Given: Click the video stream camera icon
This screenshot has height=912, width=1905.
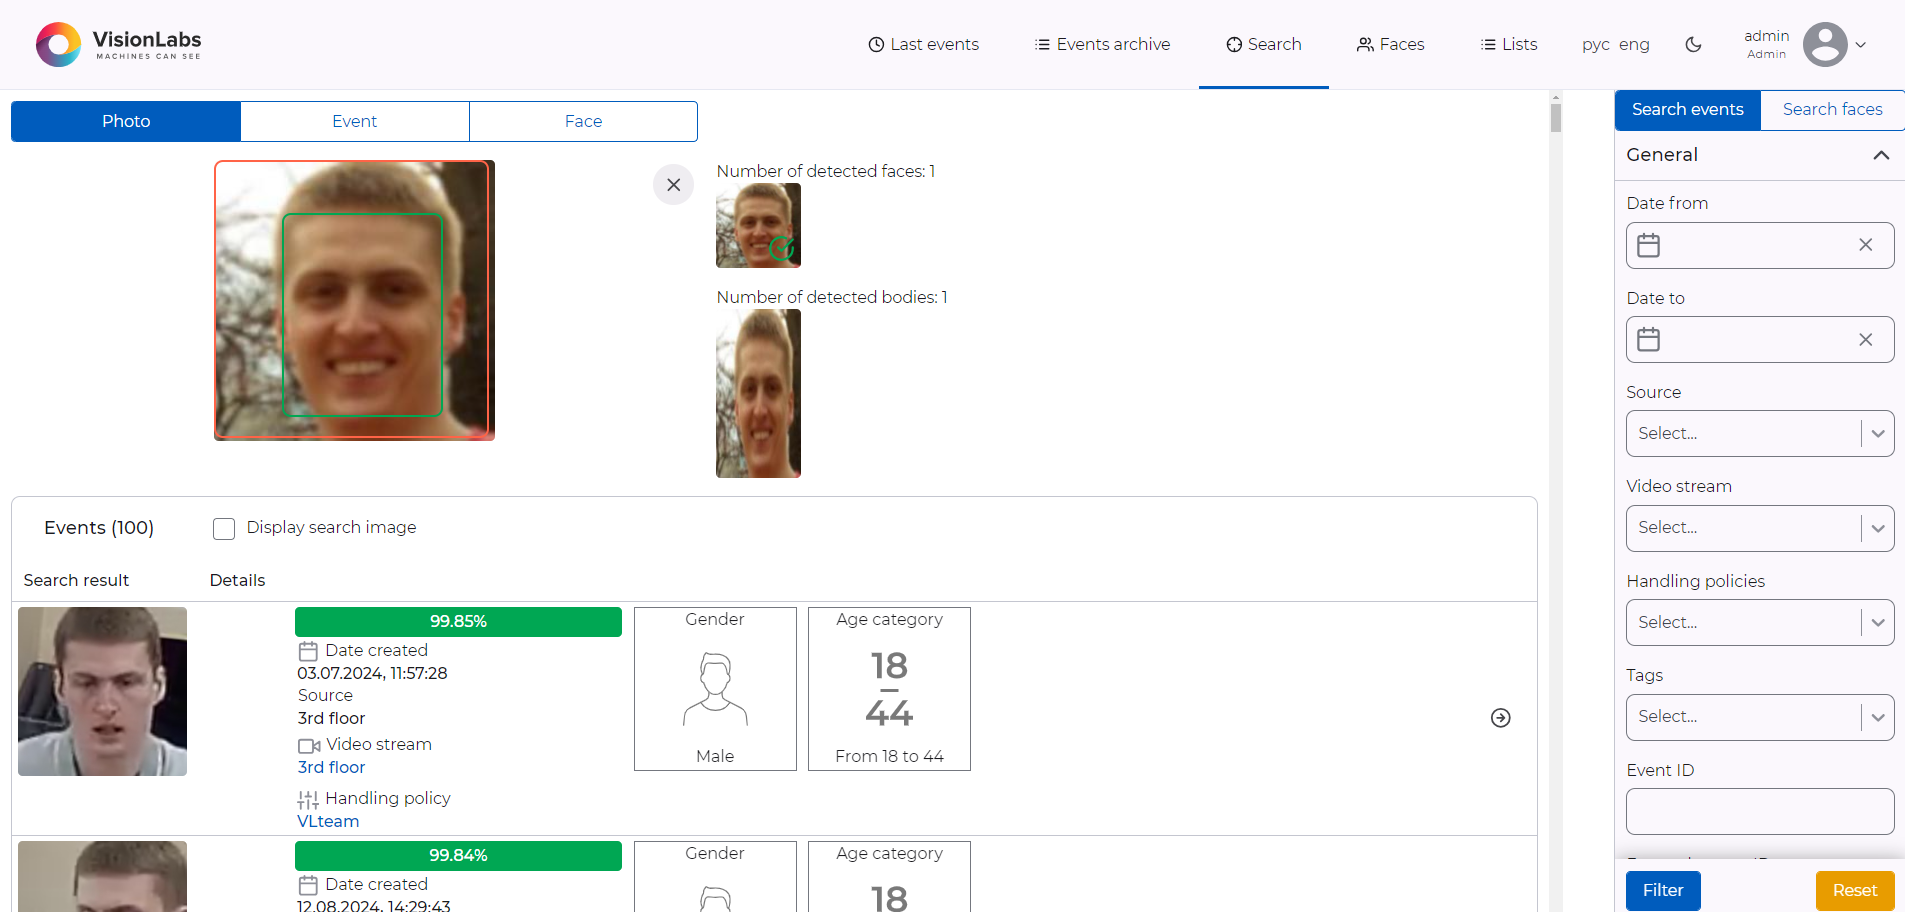Looking at the screenshot, I should (x=308, y=745).
